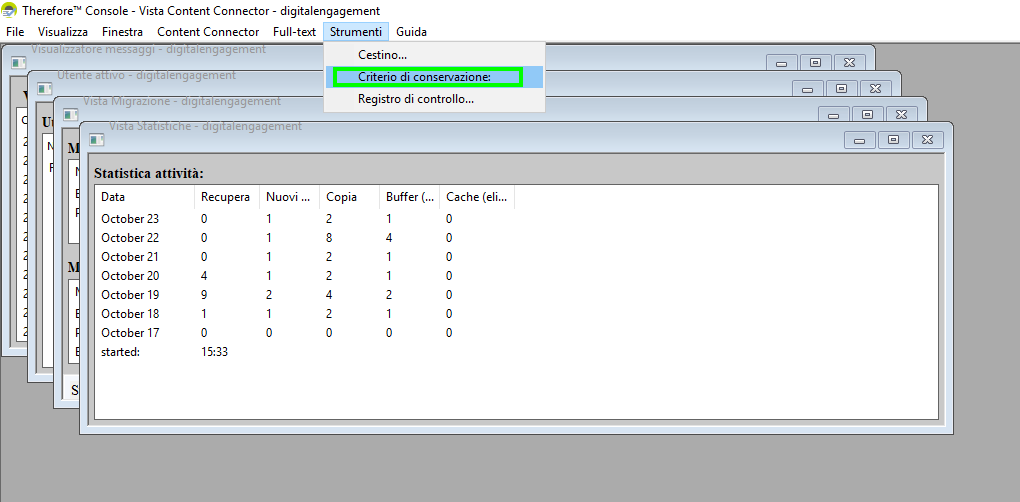Close the Utente attivo window
The image size is (1020, 502).
tap(876, 88)
